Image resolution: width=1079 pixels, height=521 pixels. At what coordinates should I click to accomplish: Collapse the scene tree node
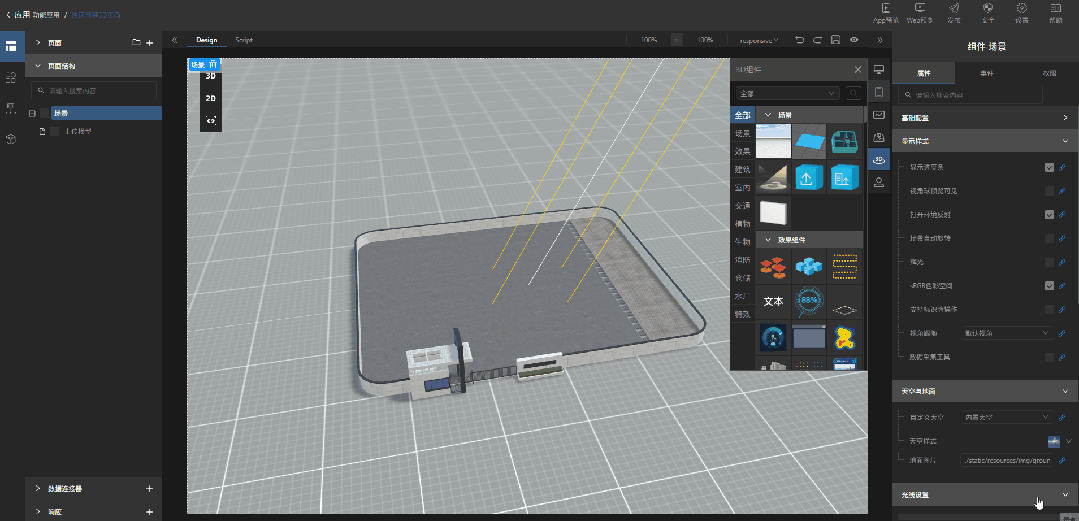point(32,113)
